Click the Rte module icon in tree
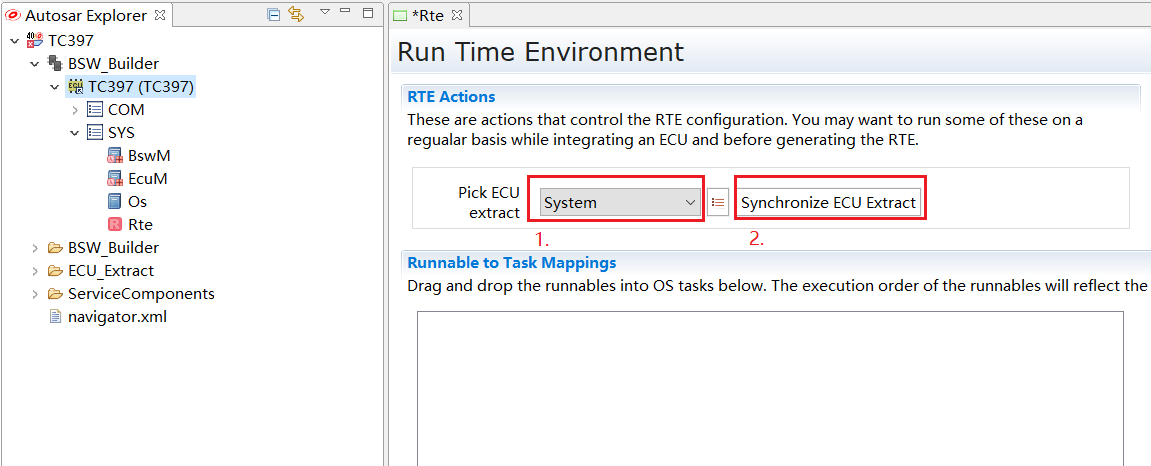 pyautogui.click(x=115, y=225)
